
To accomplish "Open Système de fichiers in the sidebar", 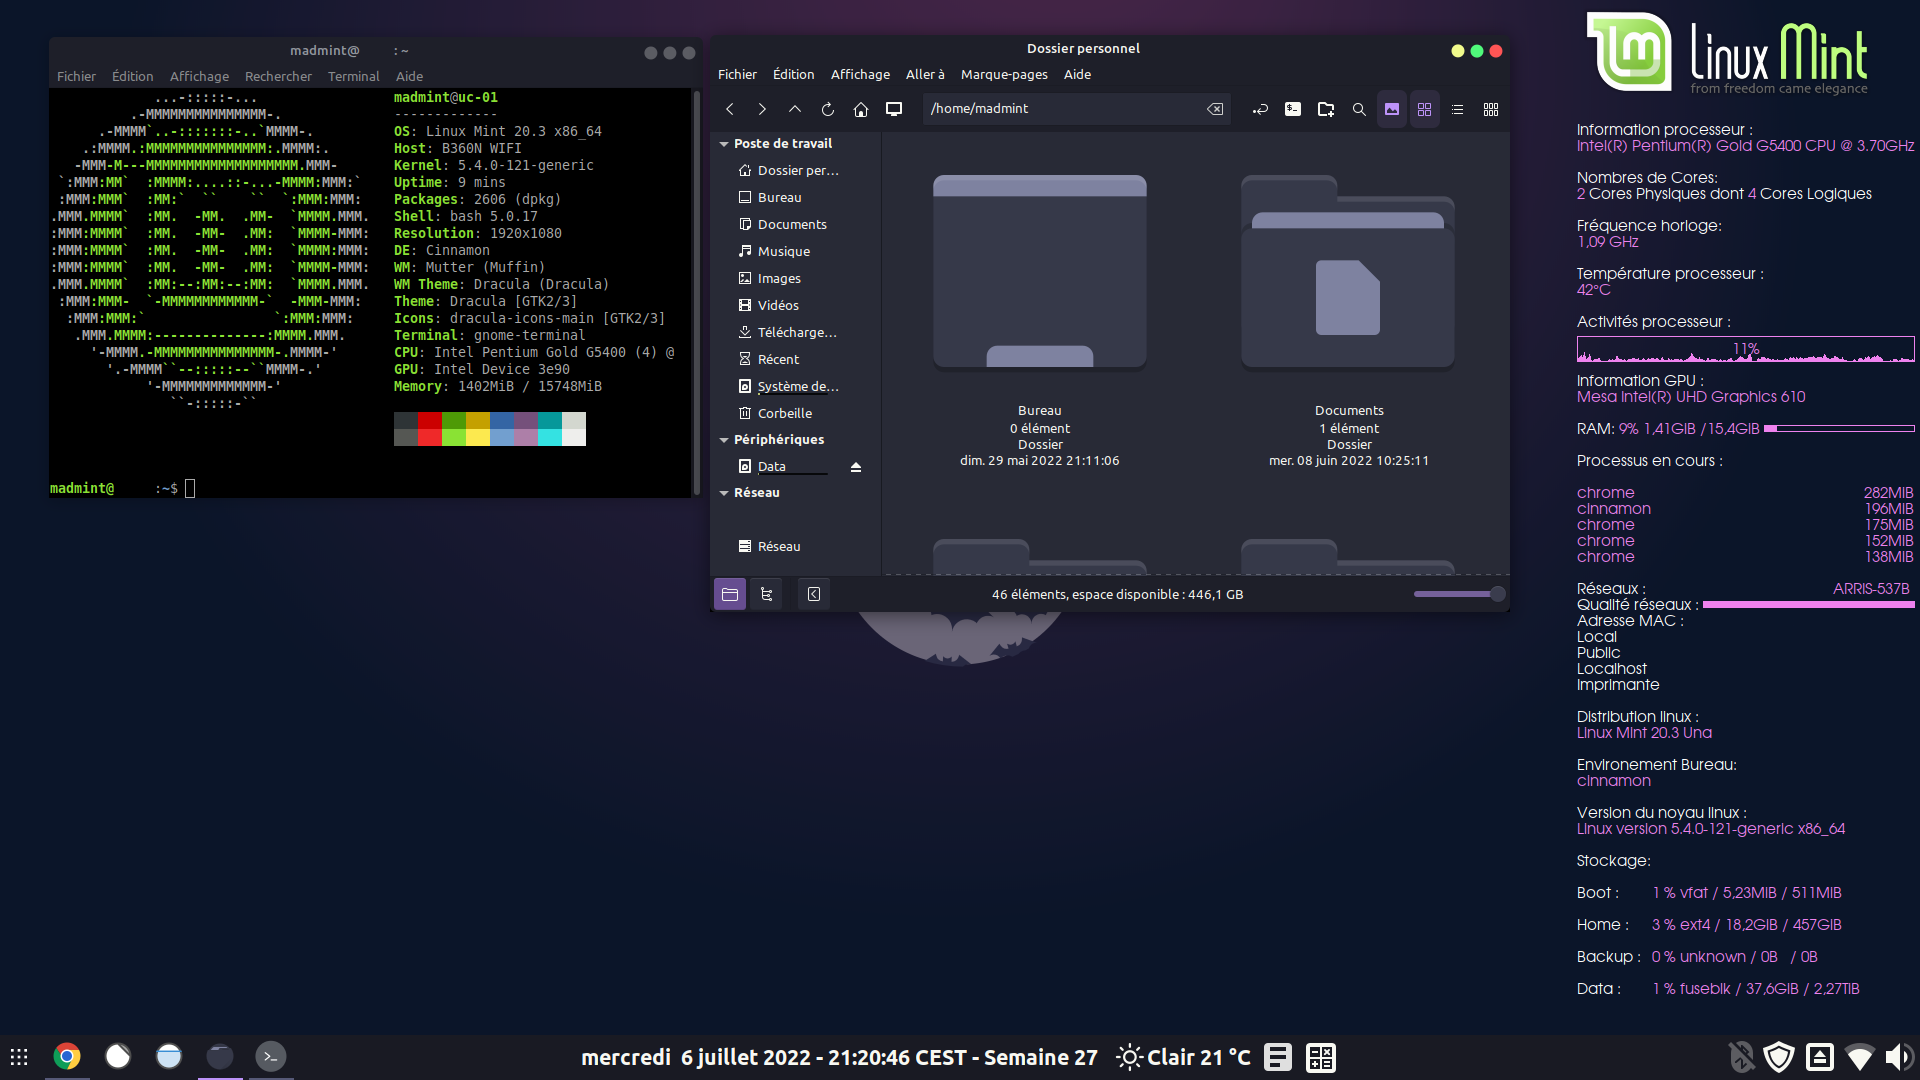I will click(x=796, y=387).
